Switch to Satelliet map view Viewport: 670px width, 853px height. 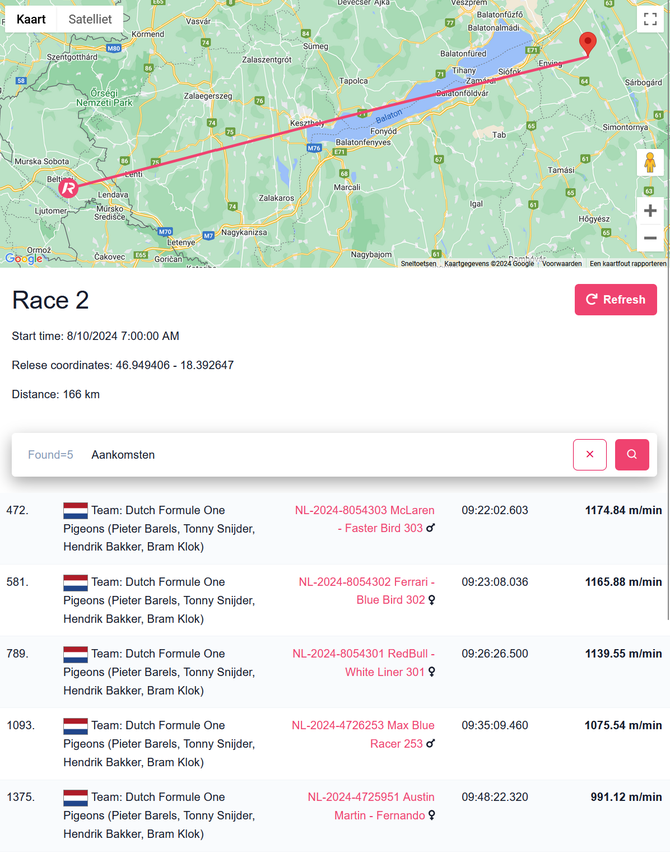[x=90, y=19]
